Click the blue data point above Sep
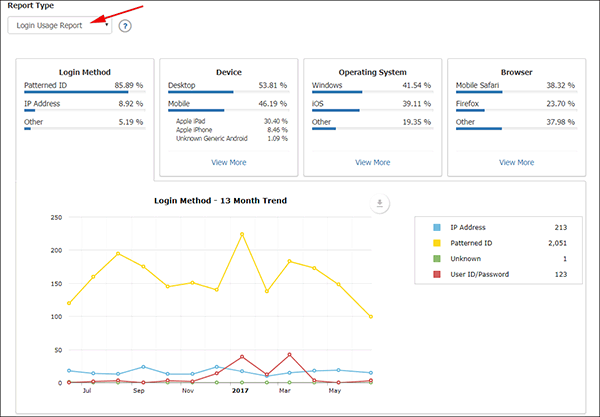Screen dimensions: 600x417 [143, 367]
